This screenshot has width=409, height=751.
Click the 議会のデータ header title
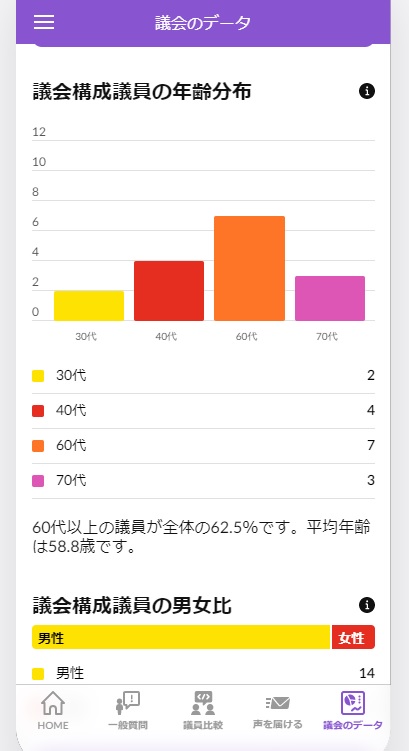point(203,23)
